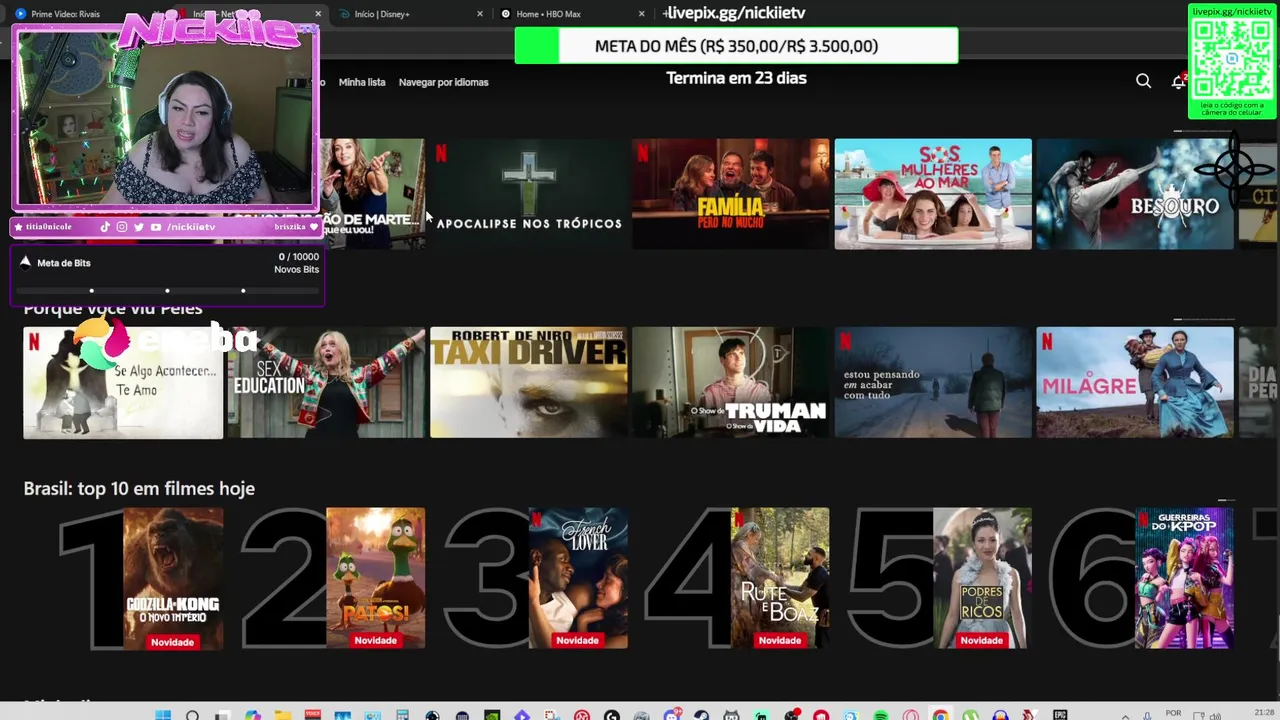This screenshot has height=720, width=1280.
Task: Open Spotify from the taskbar
Action: click(x=881, y=715)
